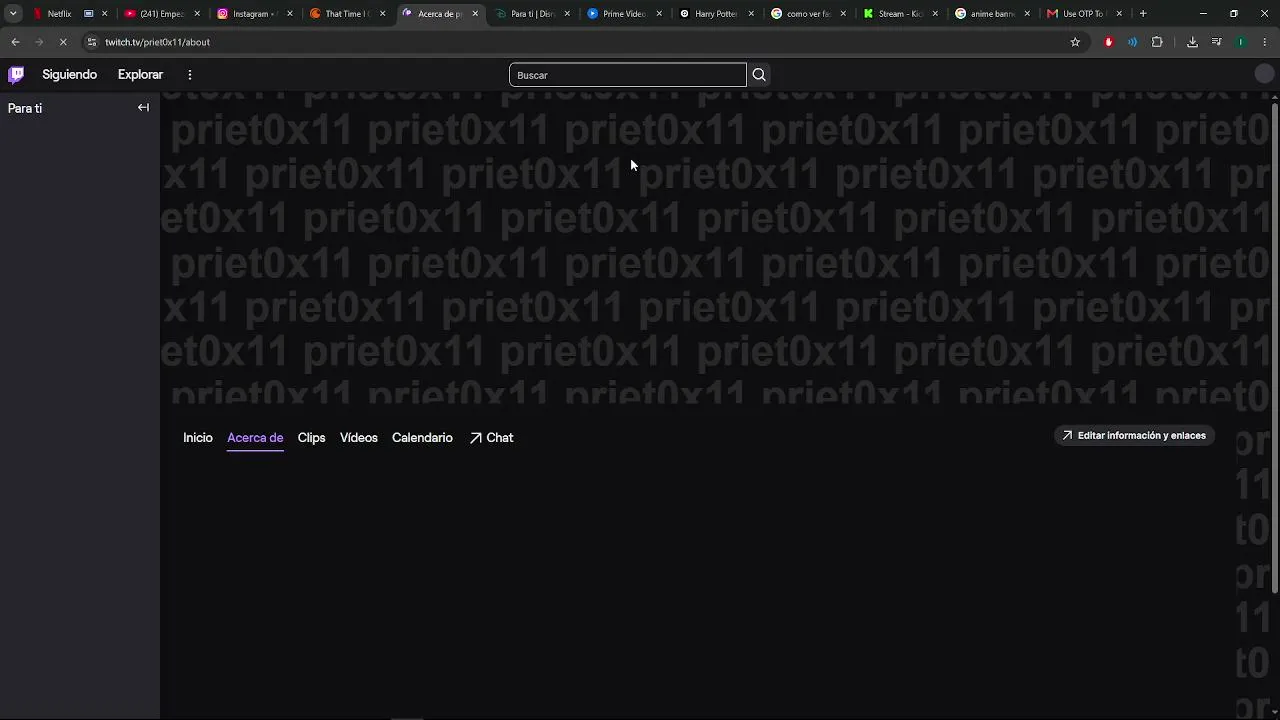Click the blue sound-wave extension icon

1132,42
